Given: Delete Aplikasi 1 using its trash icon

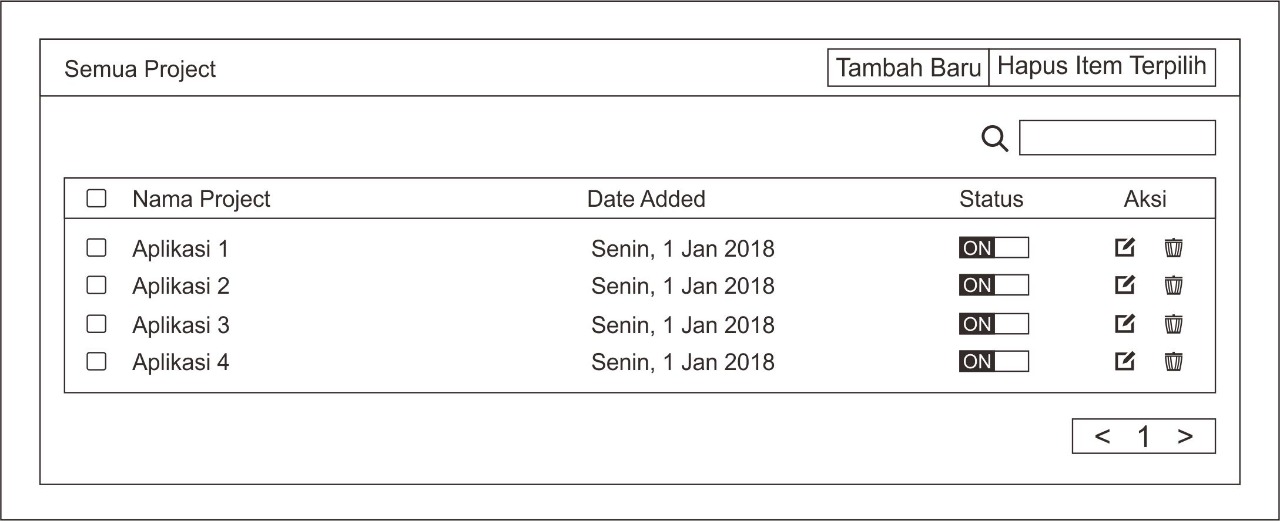Looking at the screenshot, I should point(1174,248).
